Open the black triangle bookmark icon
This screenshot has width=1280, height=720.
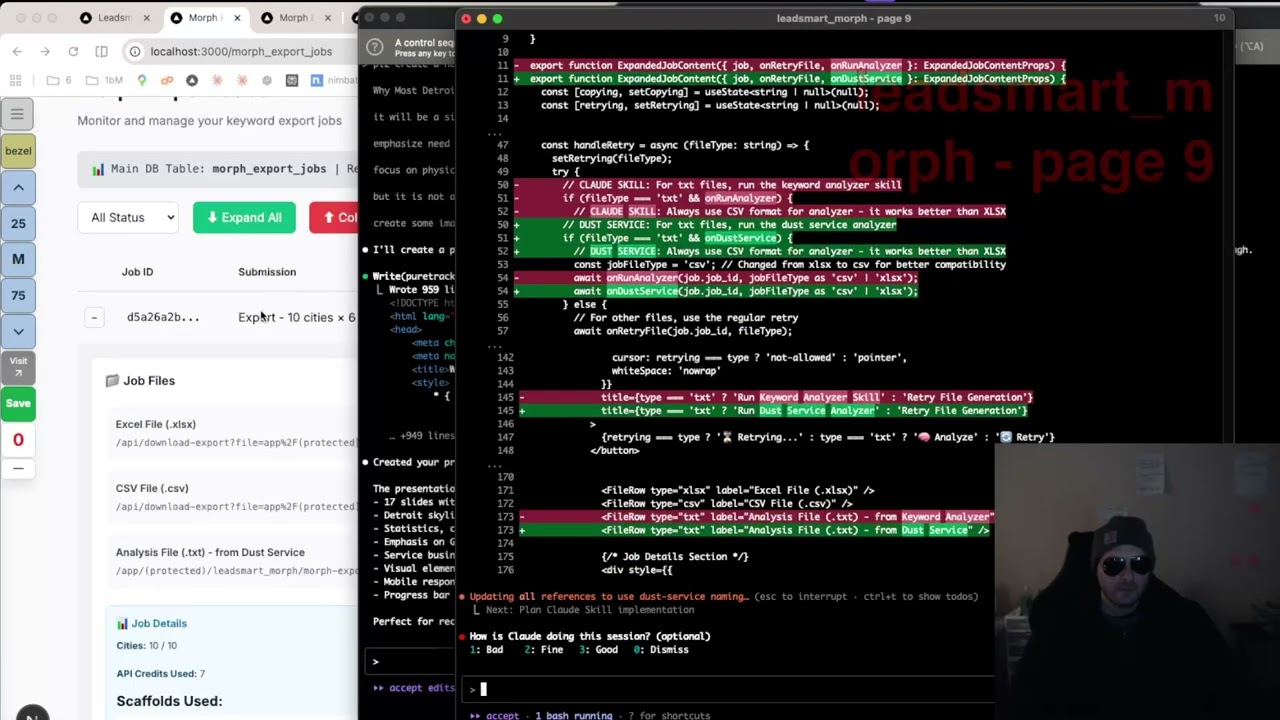[x=192, y=80]
